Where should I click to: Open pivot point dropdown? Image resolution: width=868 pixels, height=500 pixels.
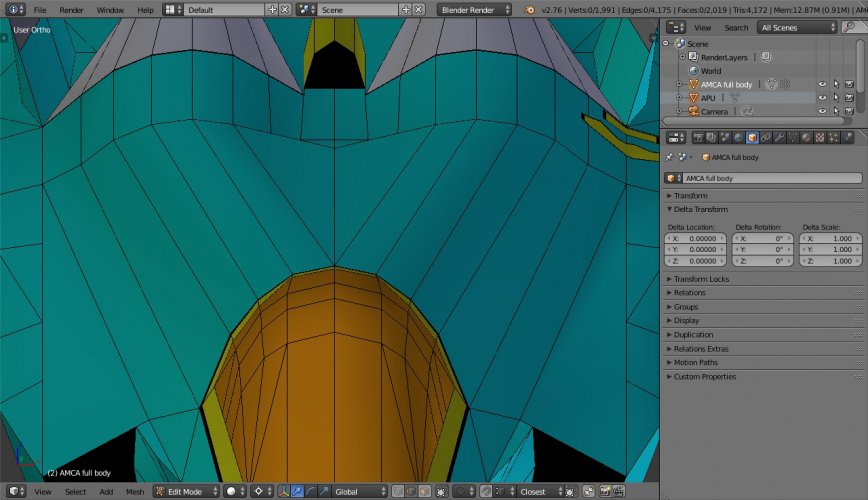point(262,492)
